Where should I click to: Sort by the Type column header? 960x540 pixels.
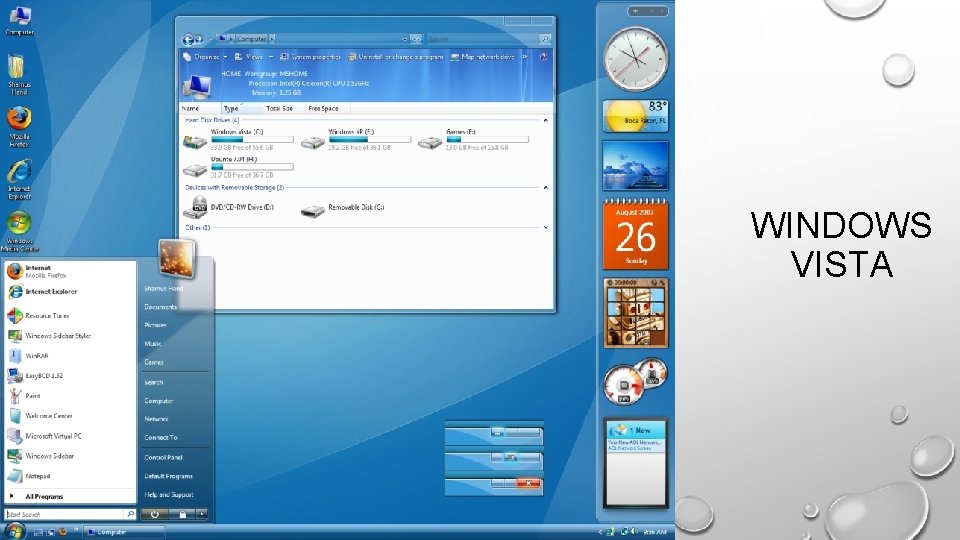coord(242,108)
